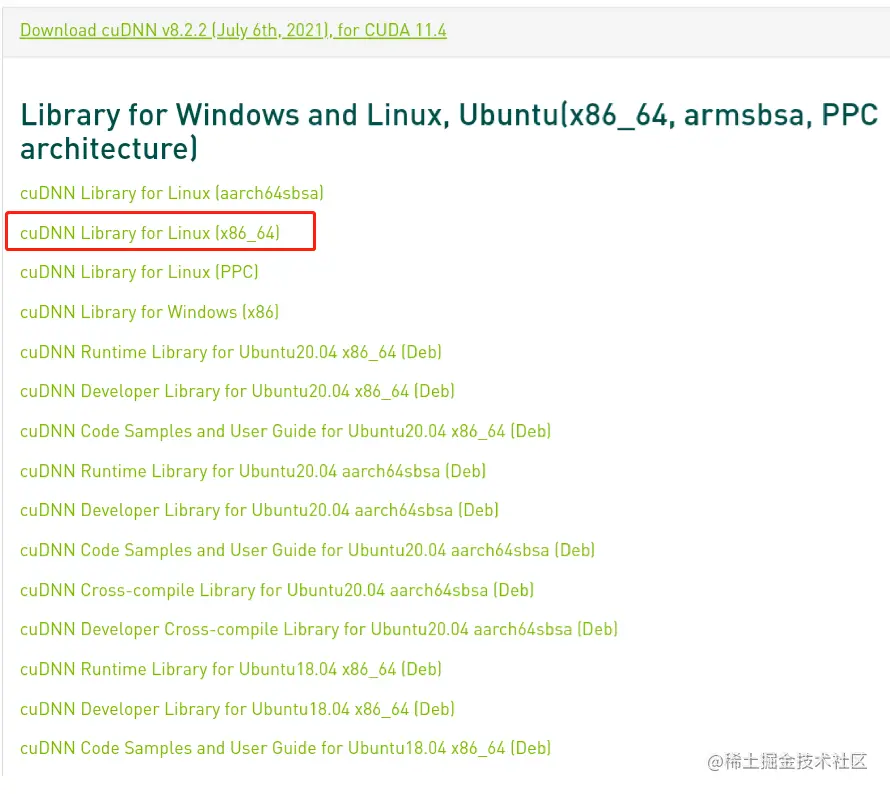Open Download cuDNN v8.2.2 for CUDA 11.4 link
The height and width of the screenshot is (794, 890).
coord(233,30)
